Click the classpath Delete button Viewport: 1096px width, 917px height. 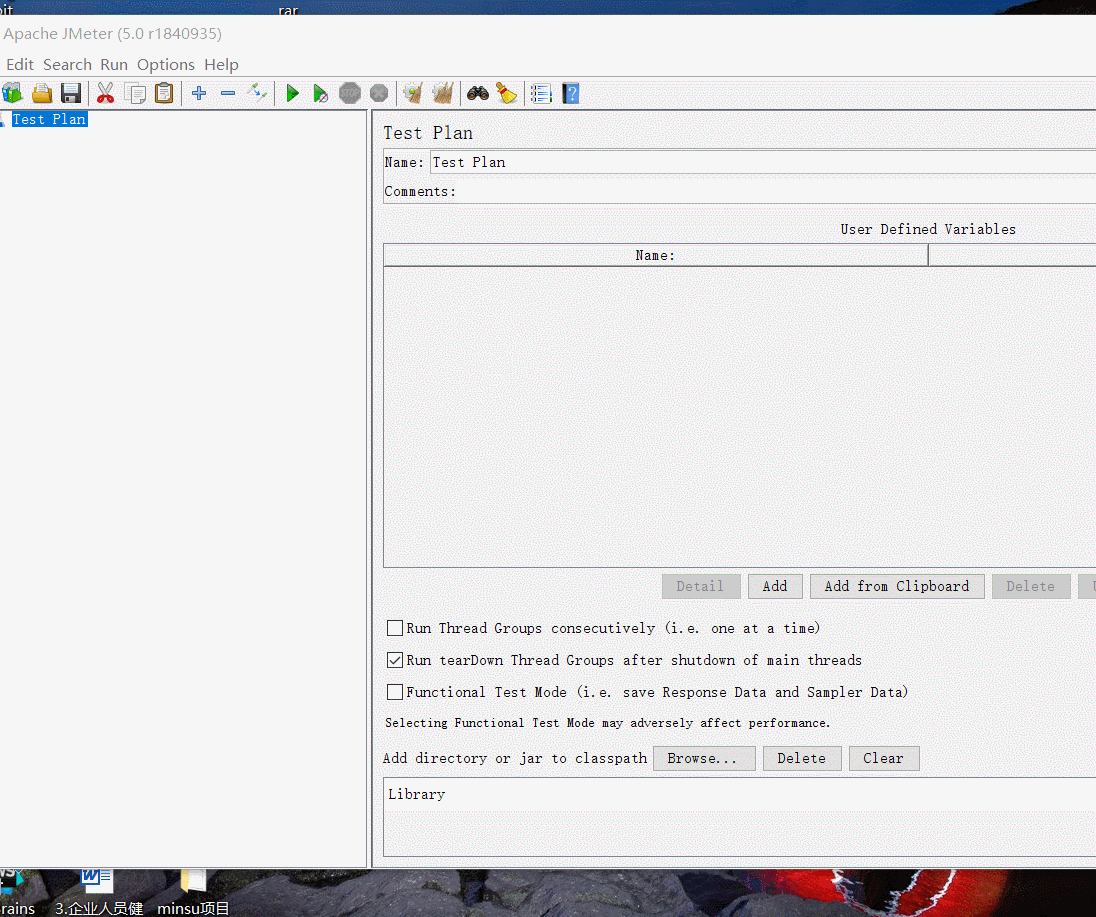pos(801,758)
